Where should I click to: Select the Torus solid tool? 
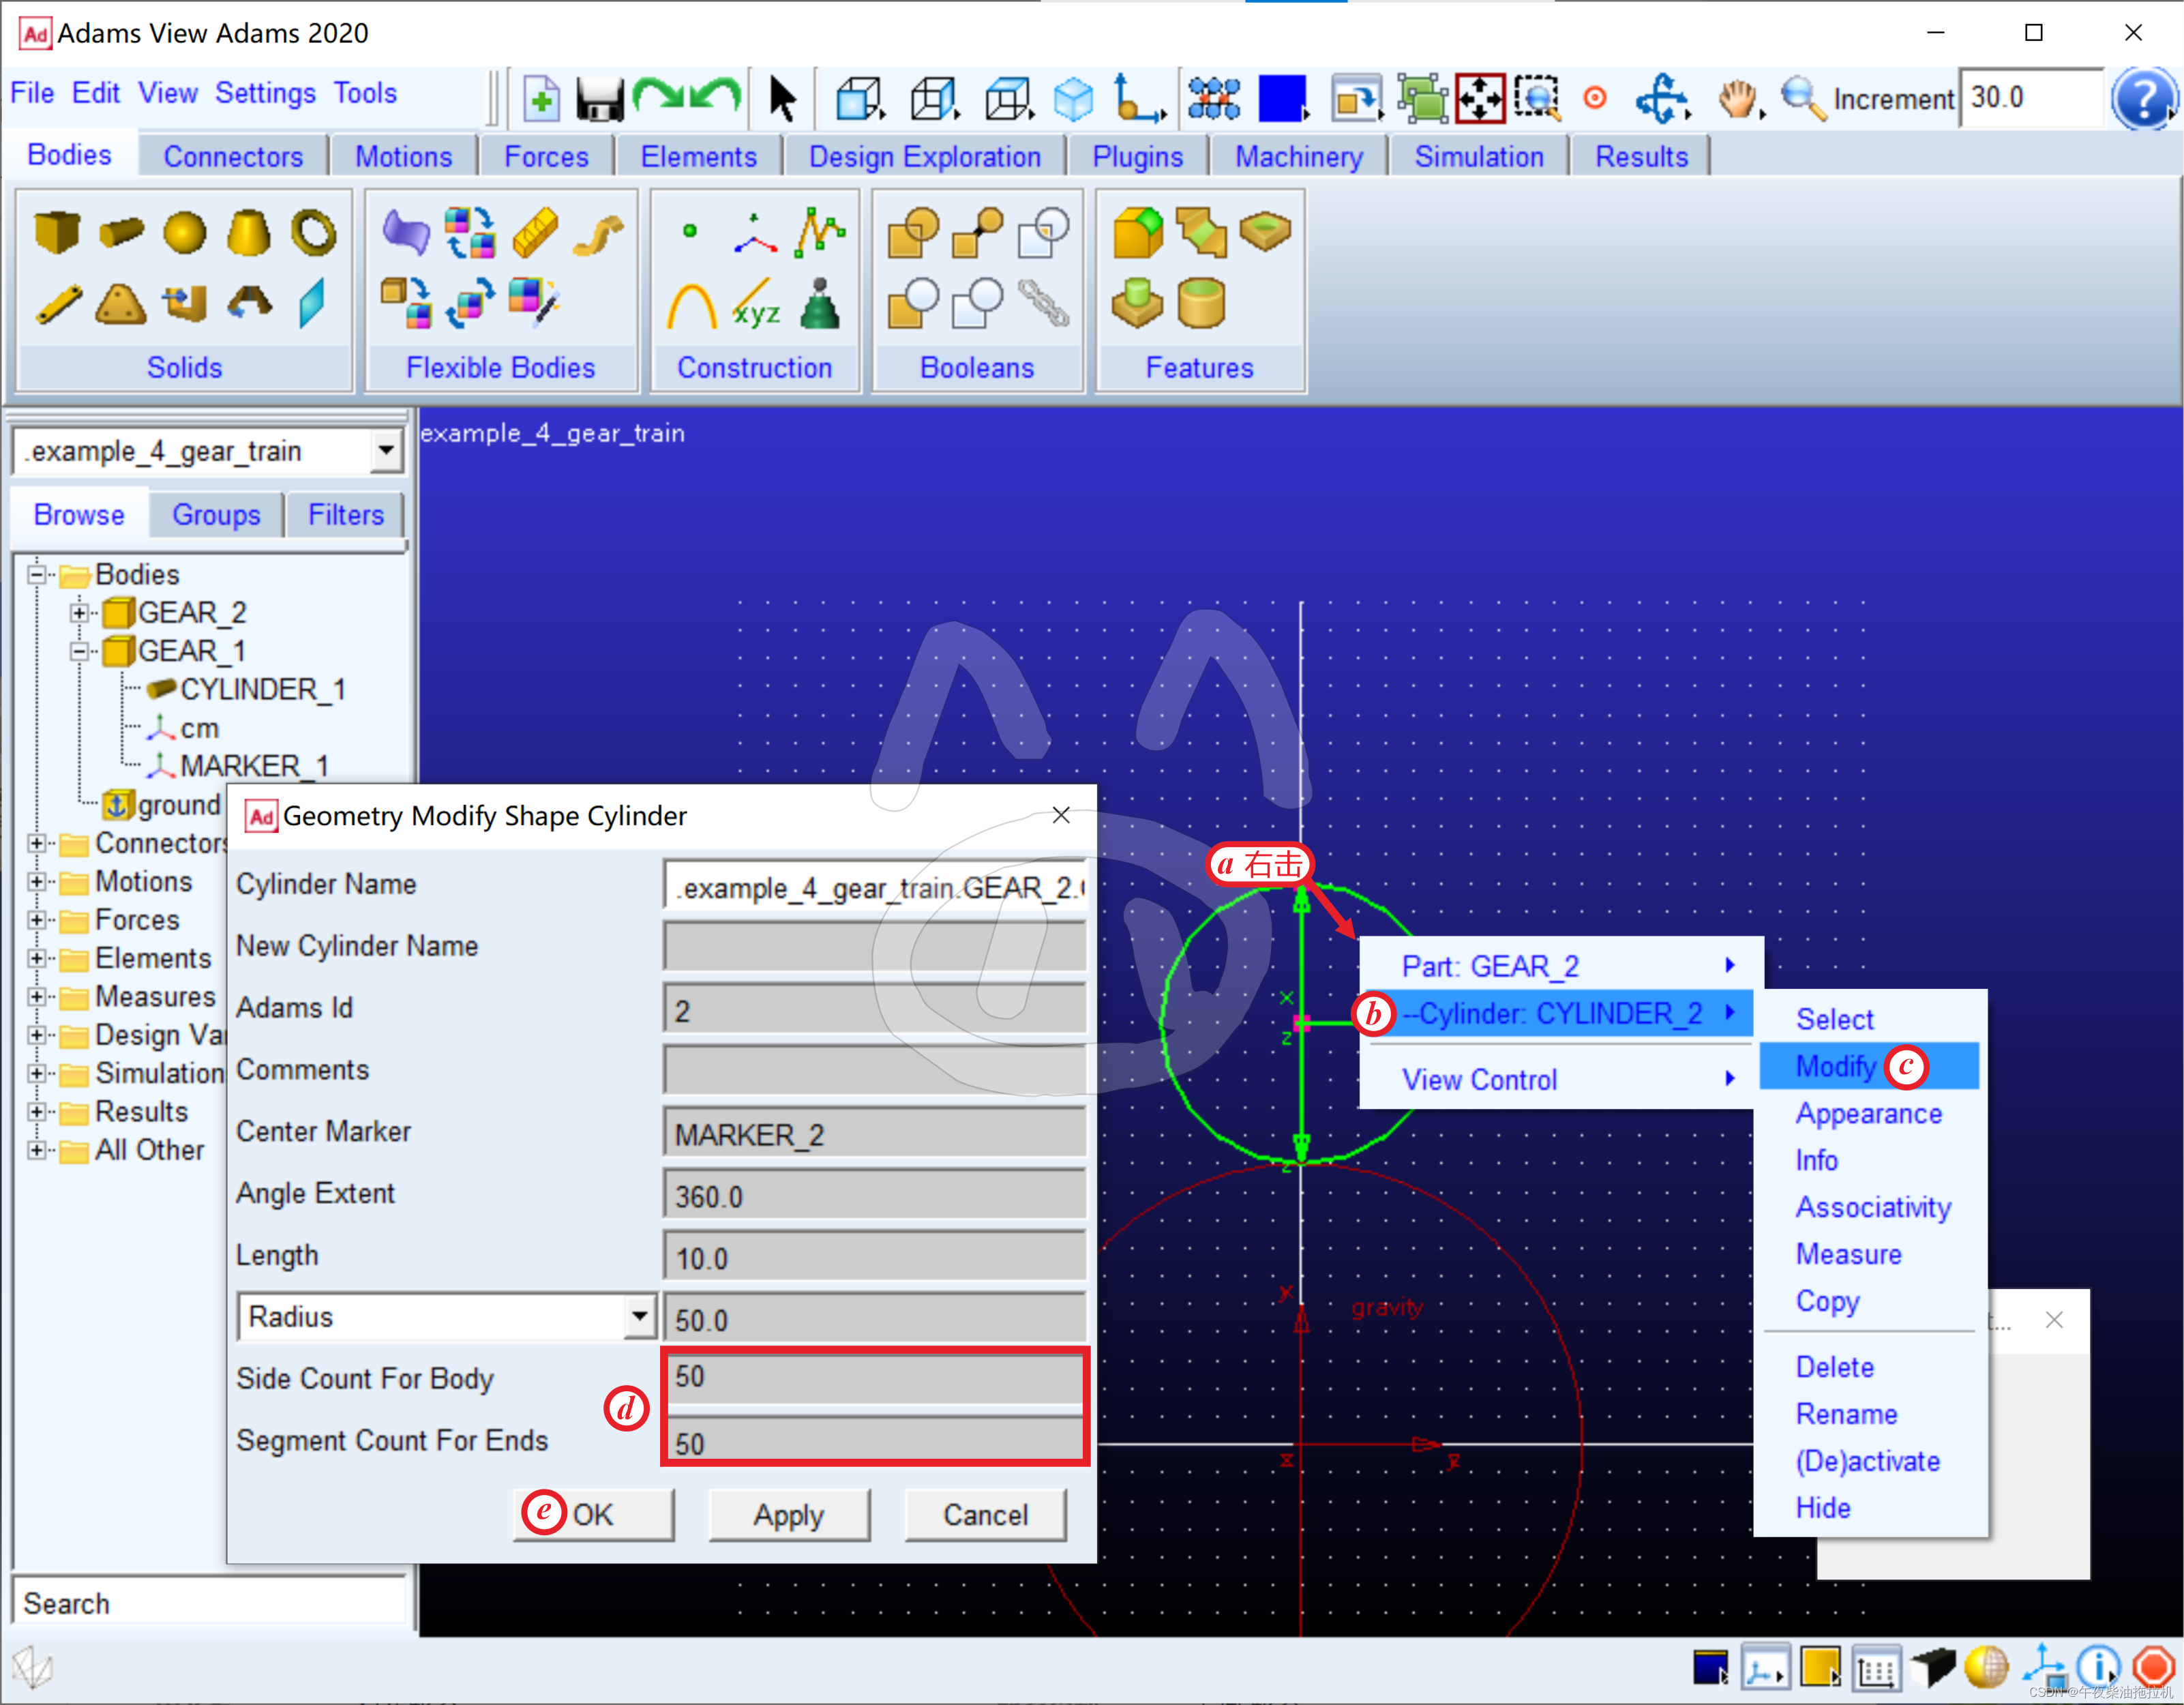[313, 232]
